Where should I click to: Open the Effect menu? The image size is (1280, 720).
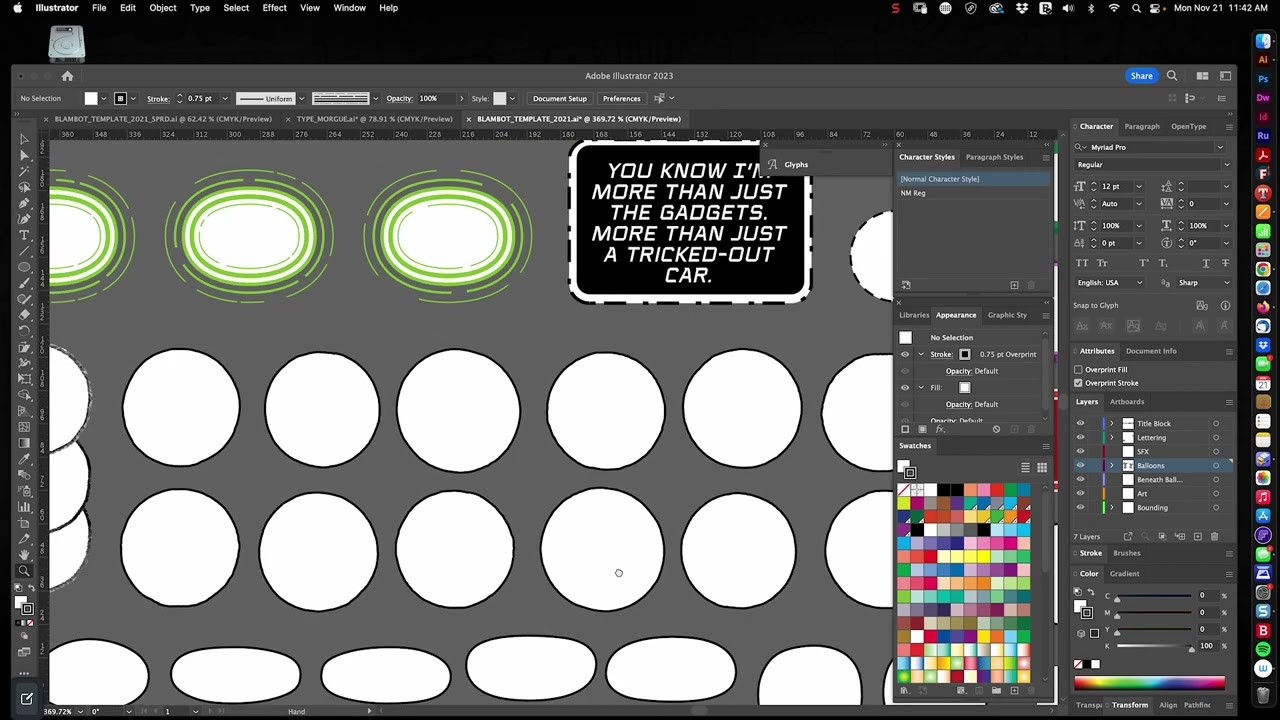[x=275, y=8]
